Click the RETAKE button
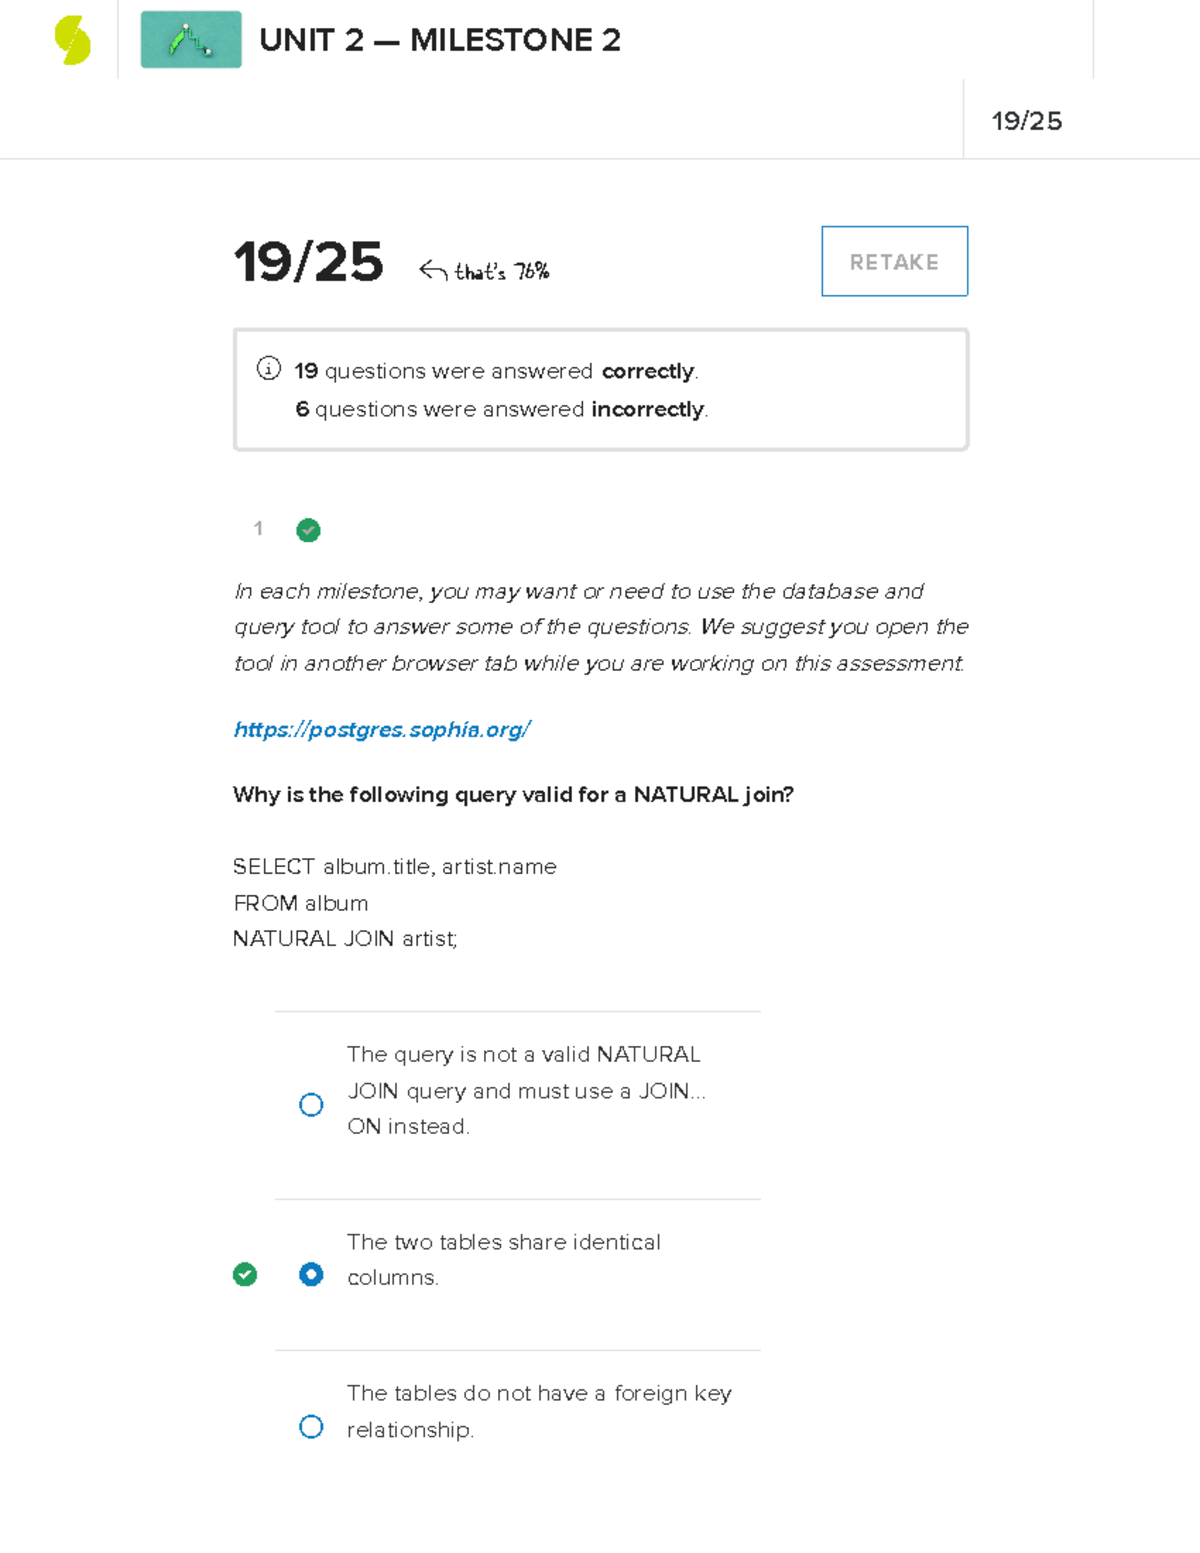1200x1553 pixels. (894, 261)
